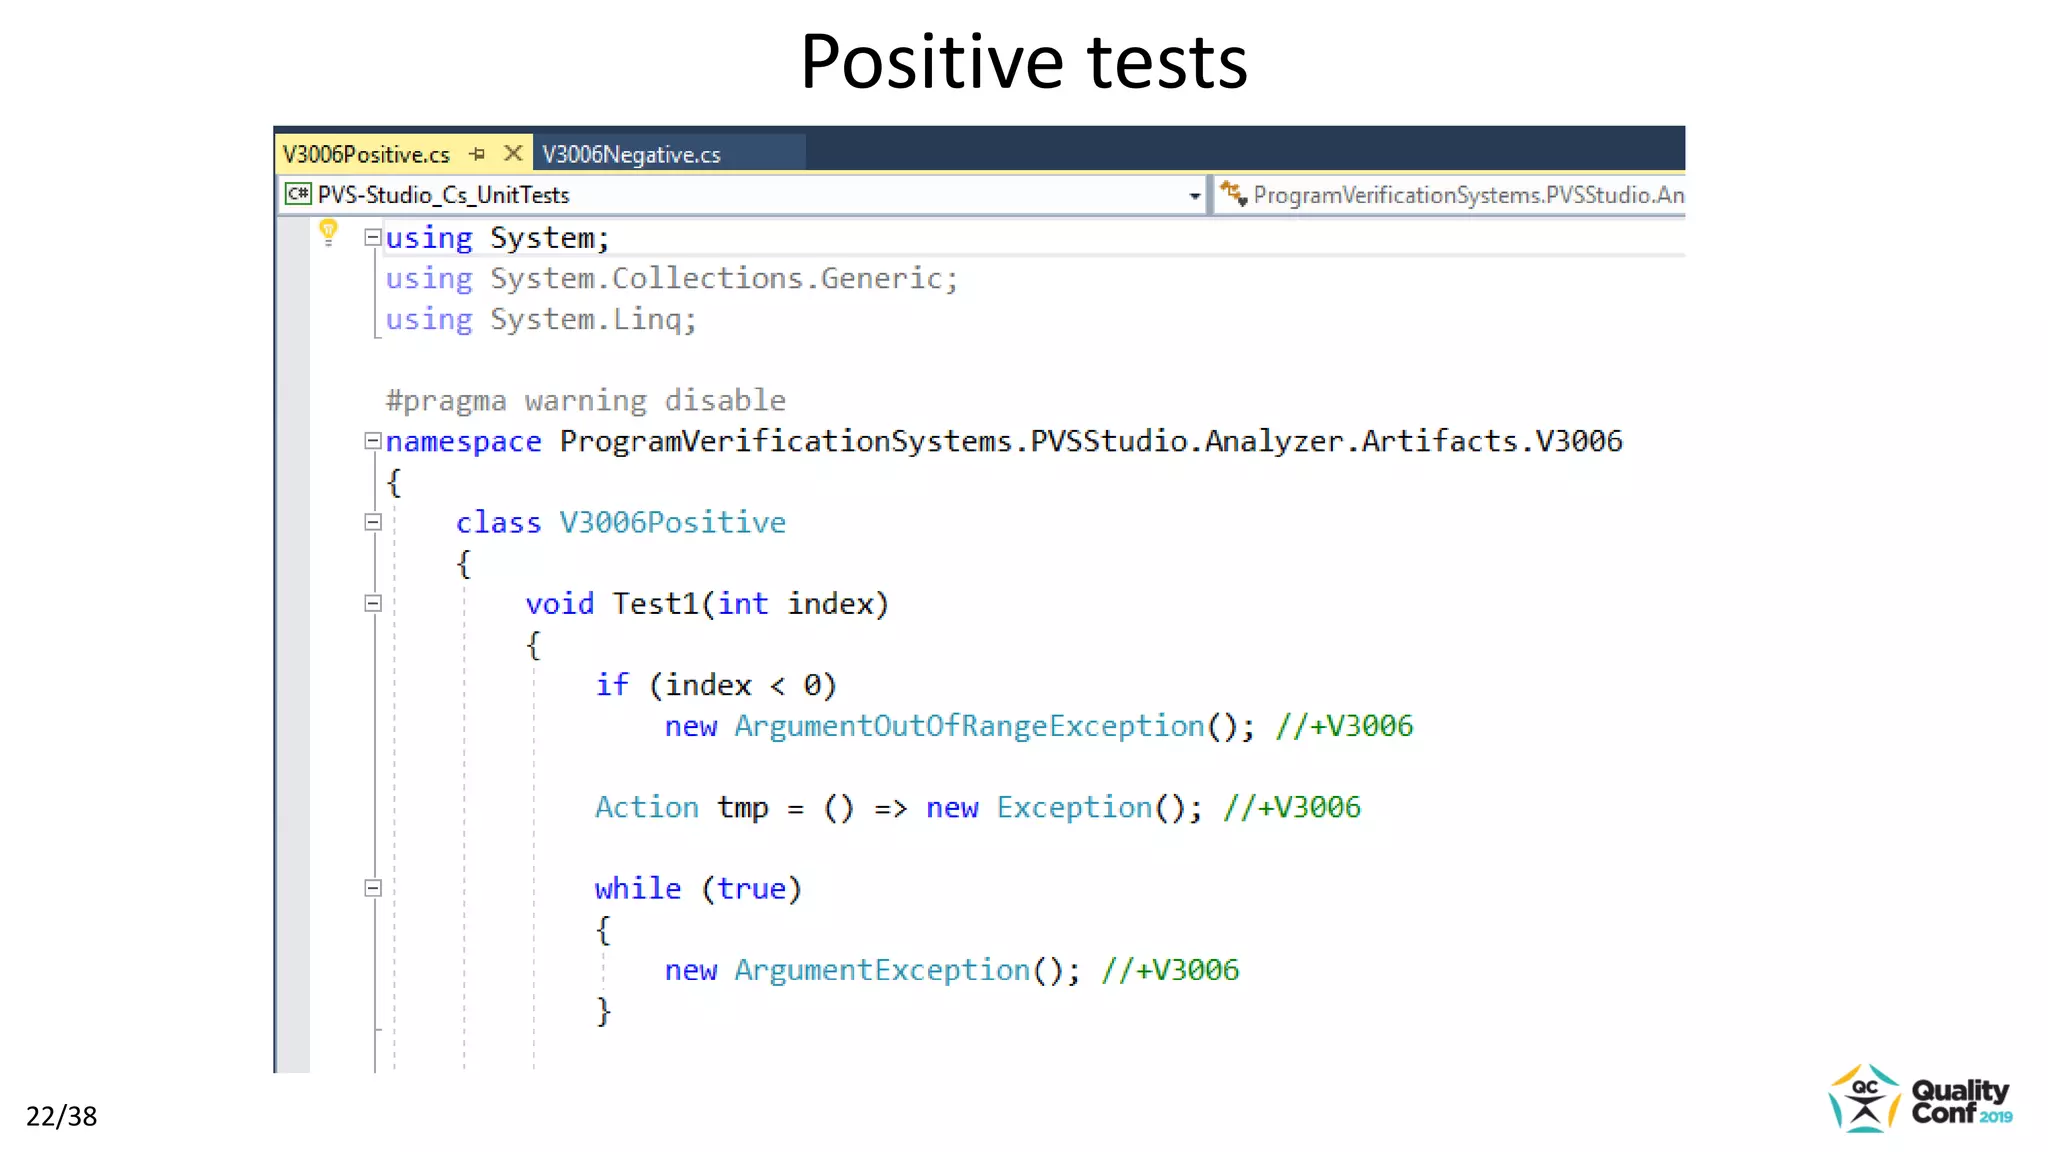Image resolution: width=2048 pixels, height=1152 pixels.
Task: Click the //+V3006 comment after ArgumentException
Action: coord(1170,970)
